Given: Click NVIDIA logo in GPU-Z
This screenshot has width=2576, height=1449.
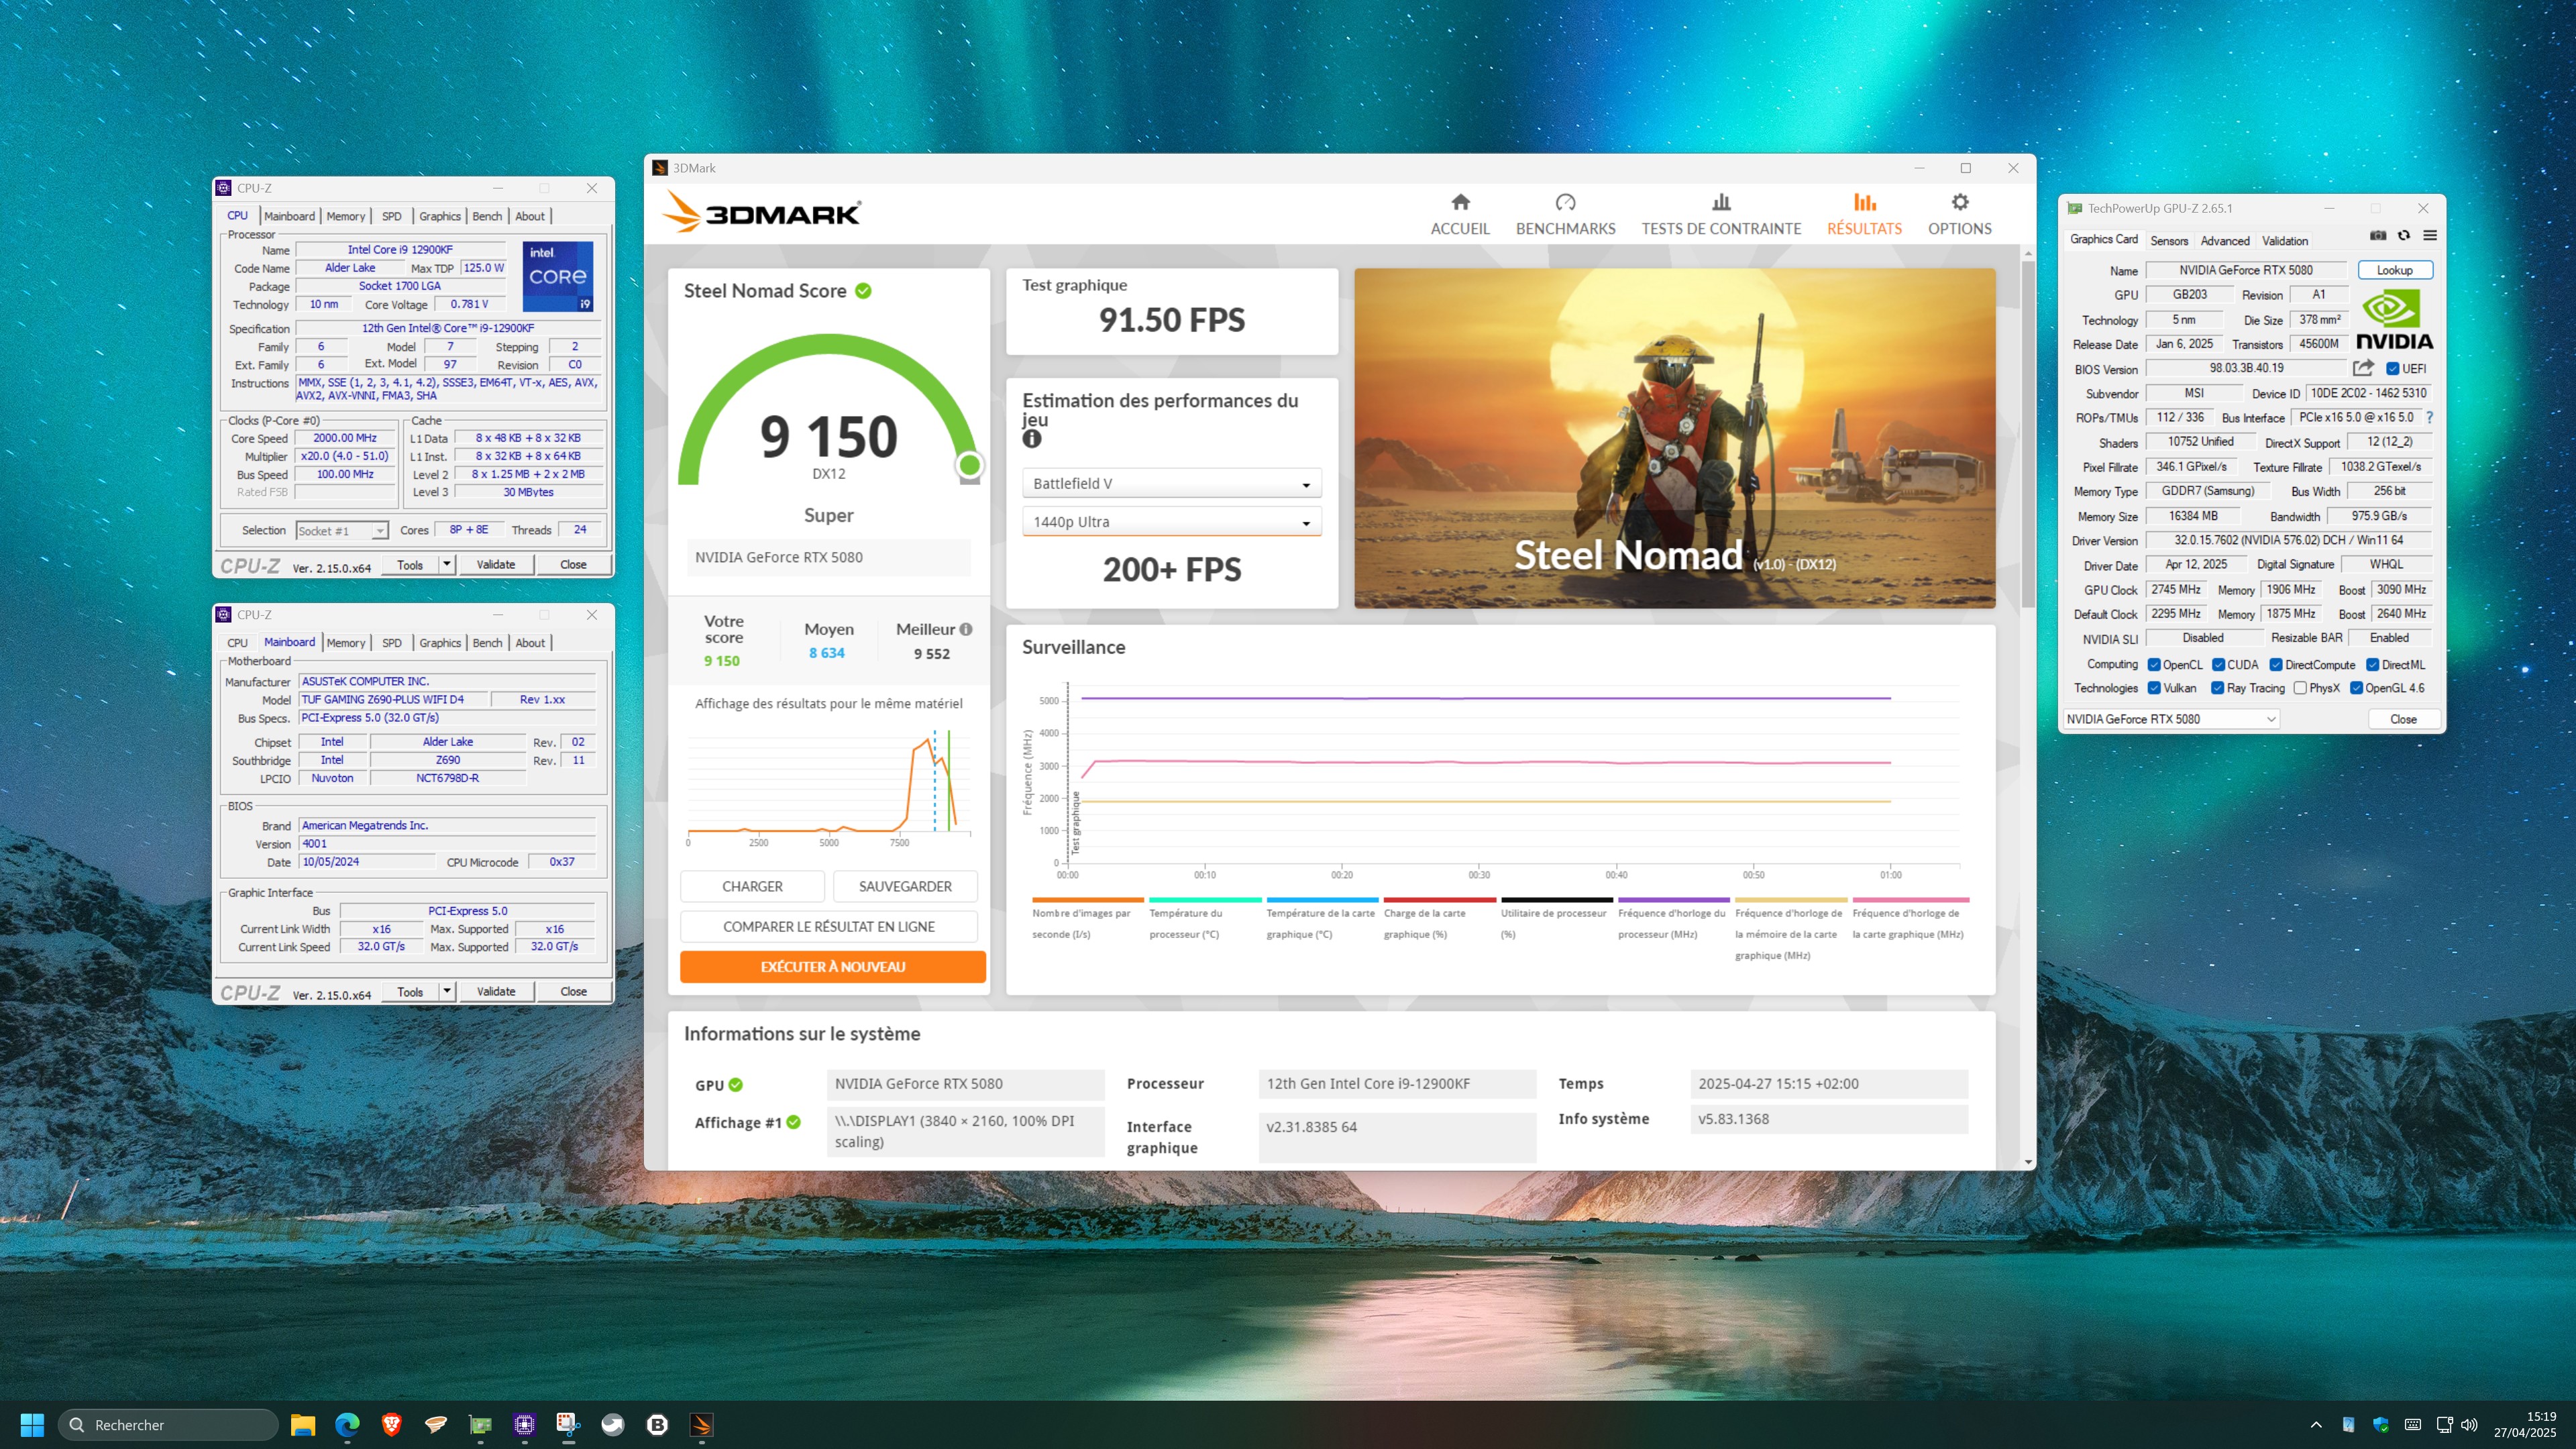Looking at the screenshot, I should point(2394,320).
